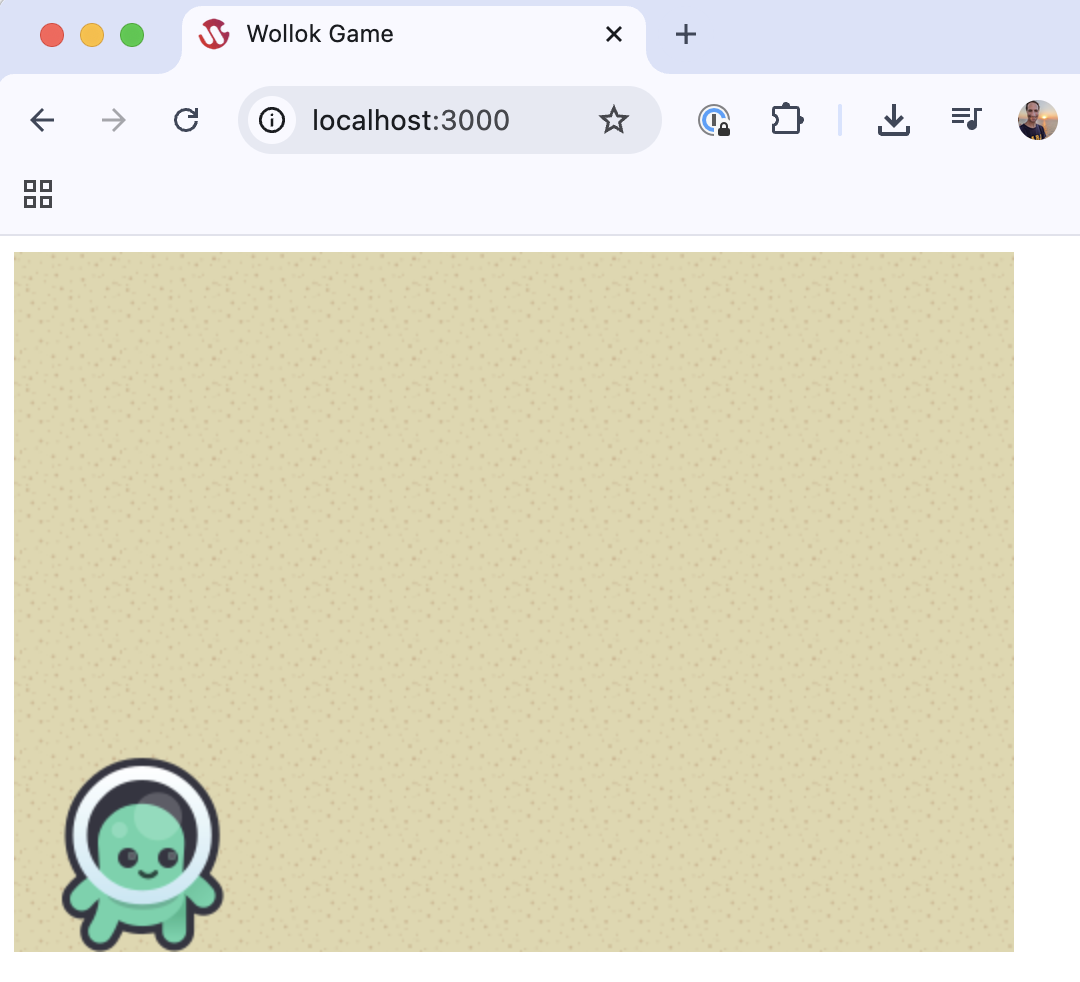The width and height of the screenshot is (1080, 982).
Task: Open the extension icon with lock badge
Action: tap(714, 121)
